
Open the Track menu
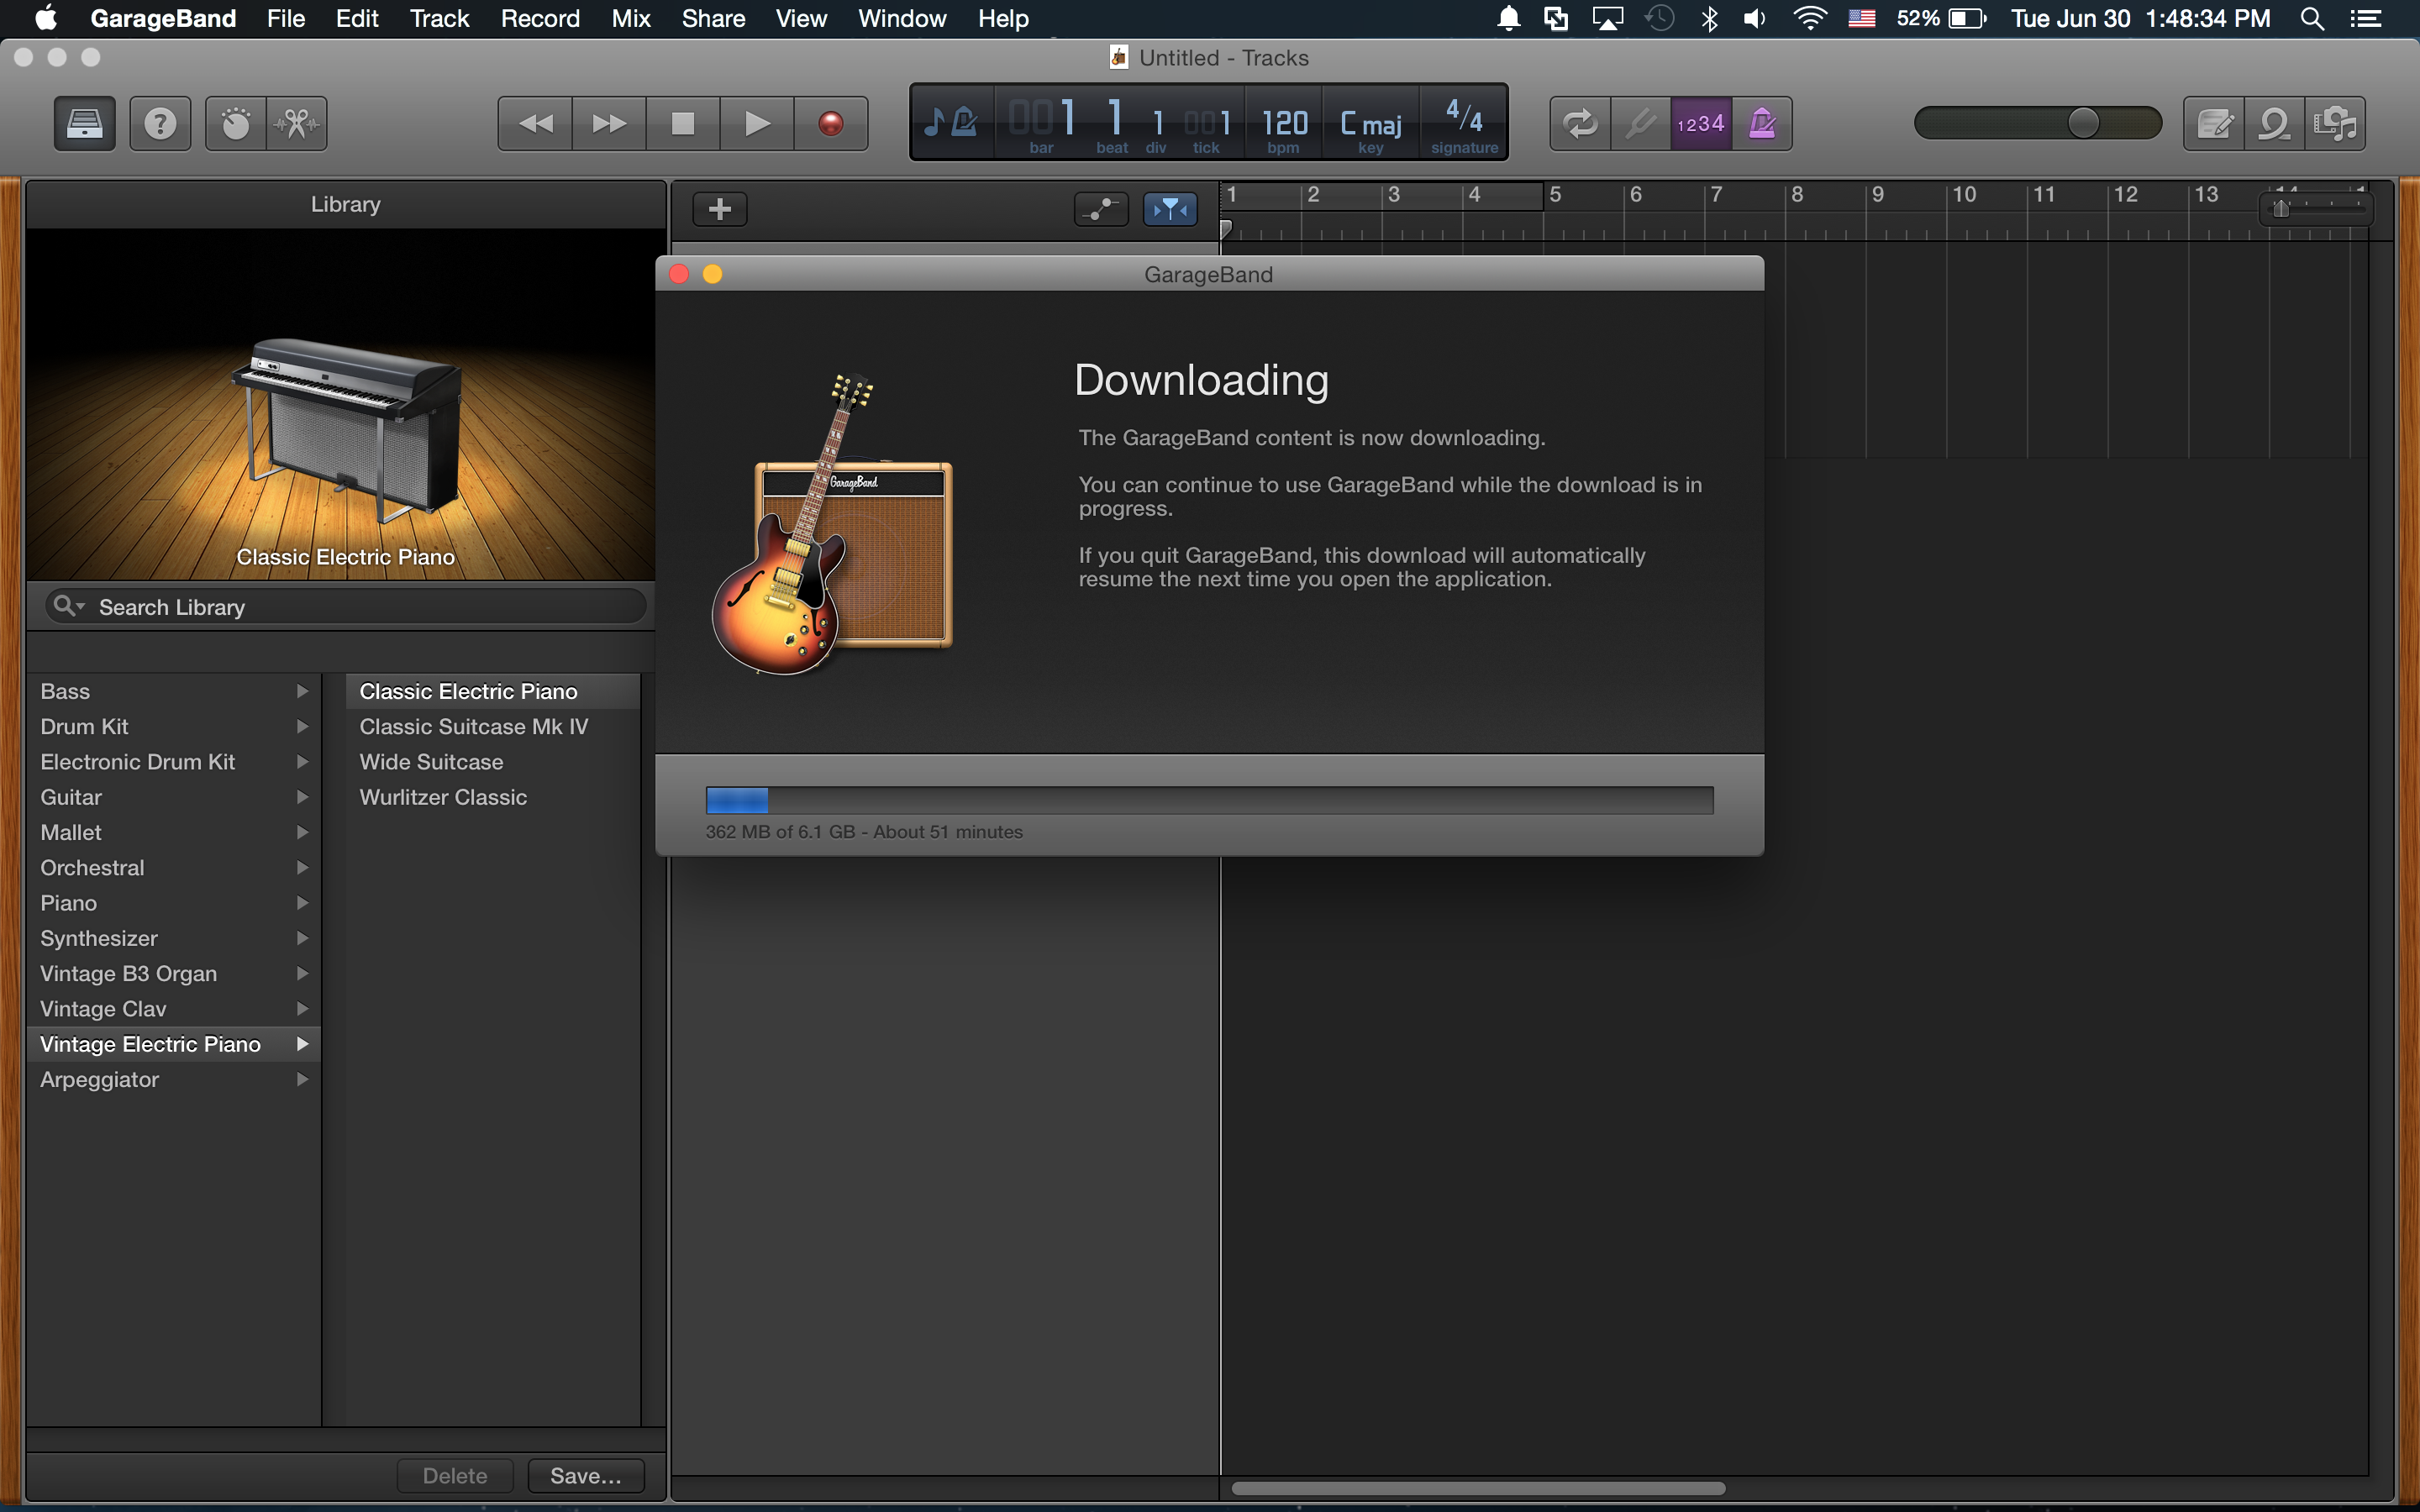coord(439,19)
